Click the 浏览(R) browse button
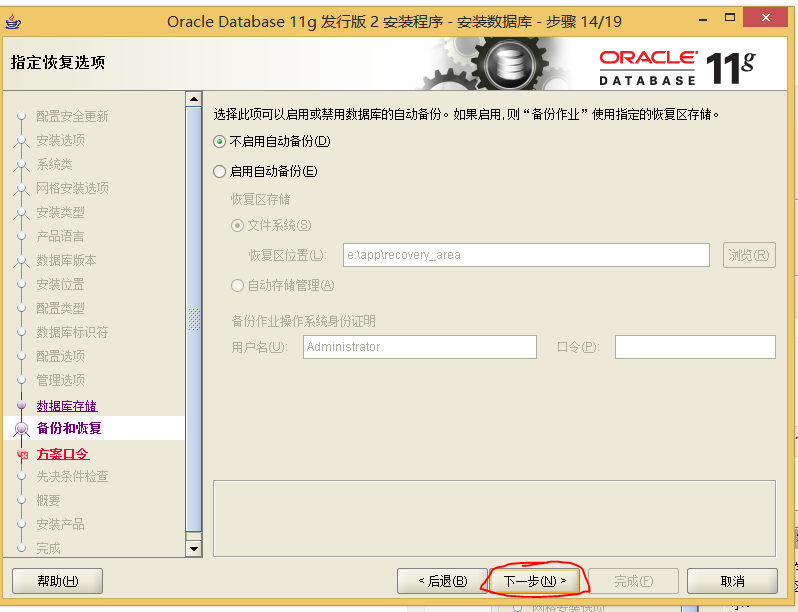 point(749,255)
